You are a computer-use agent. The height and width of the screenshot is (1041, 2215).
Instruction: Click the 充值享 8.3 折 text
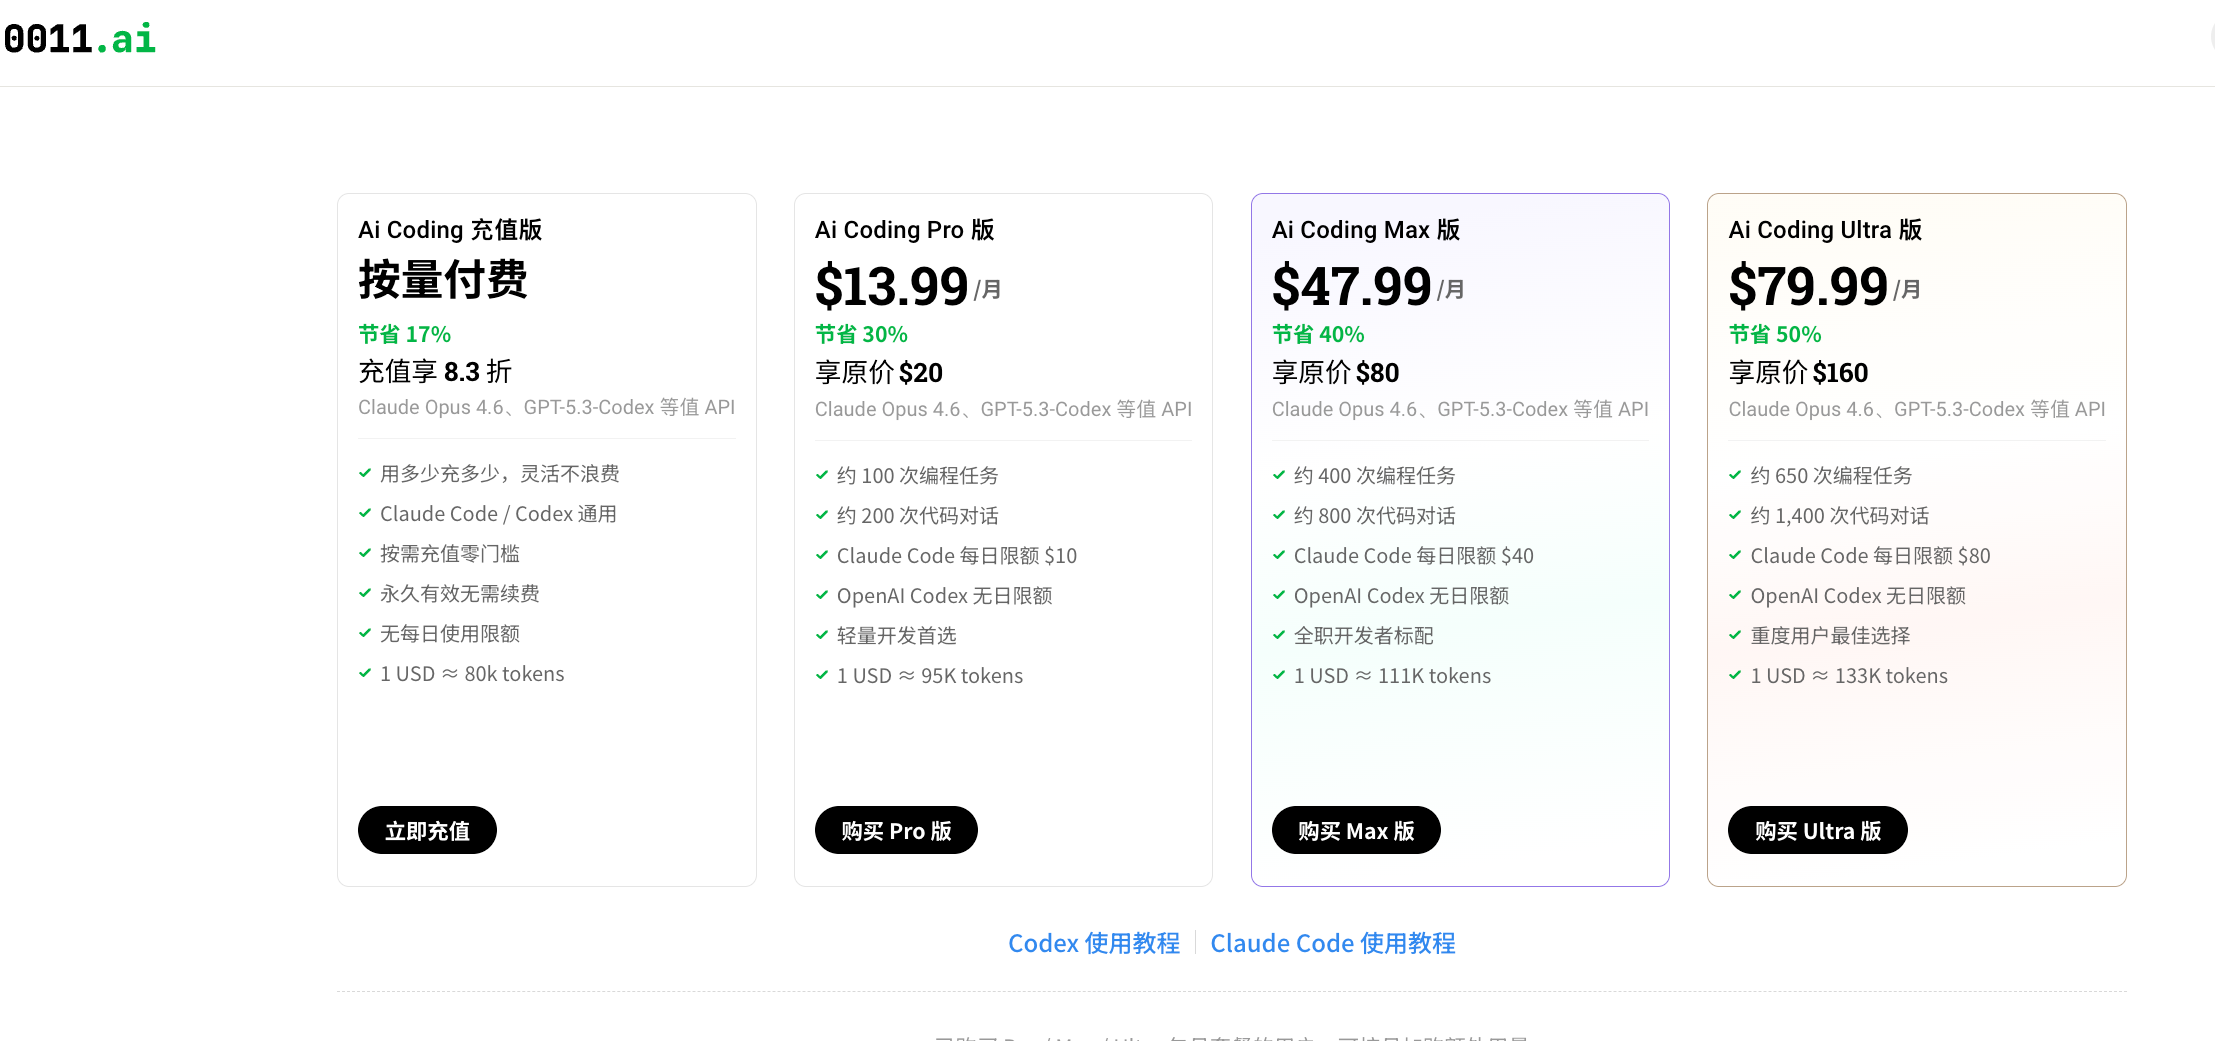point(435,372)
